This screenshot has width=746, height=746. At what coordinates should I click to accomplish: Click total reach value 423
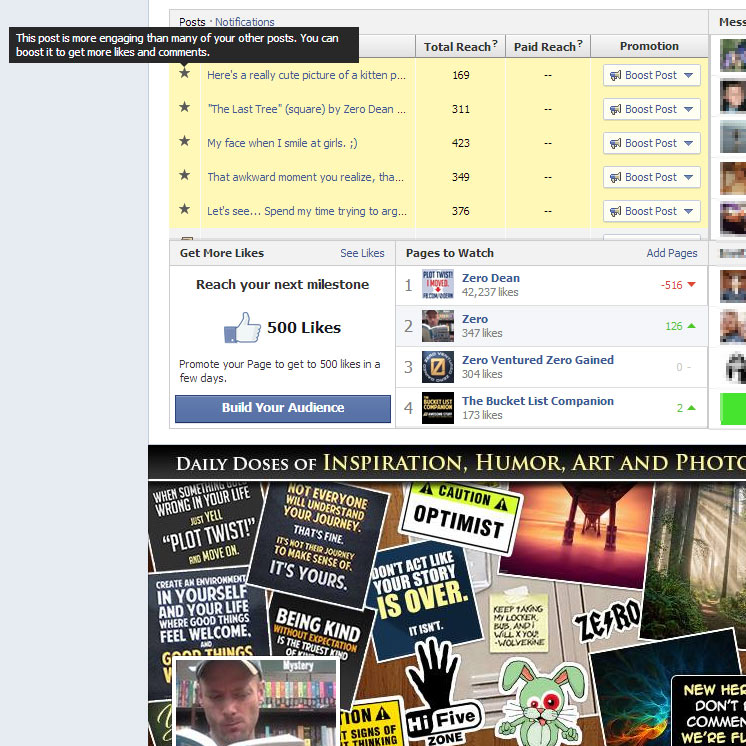click(461, 143)
